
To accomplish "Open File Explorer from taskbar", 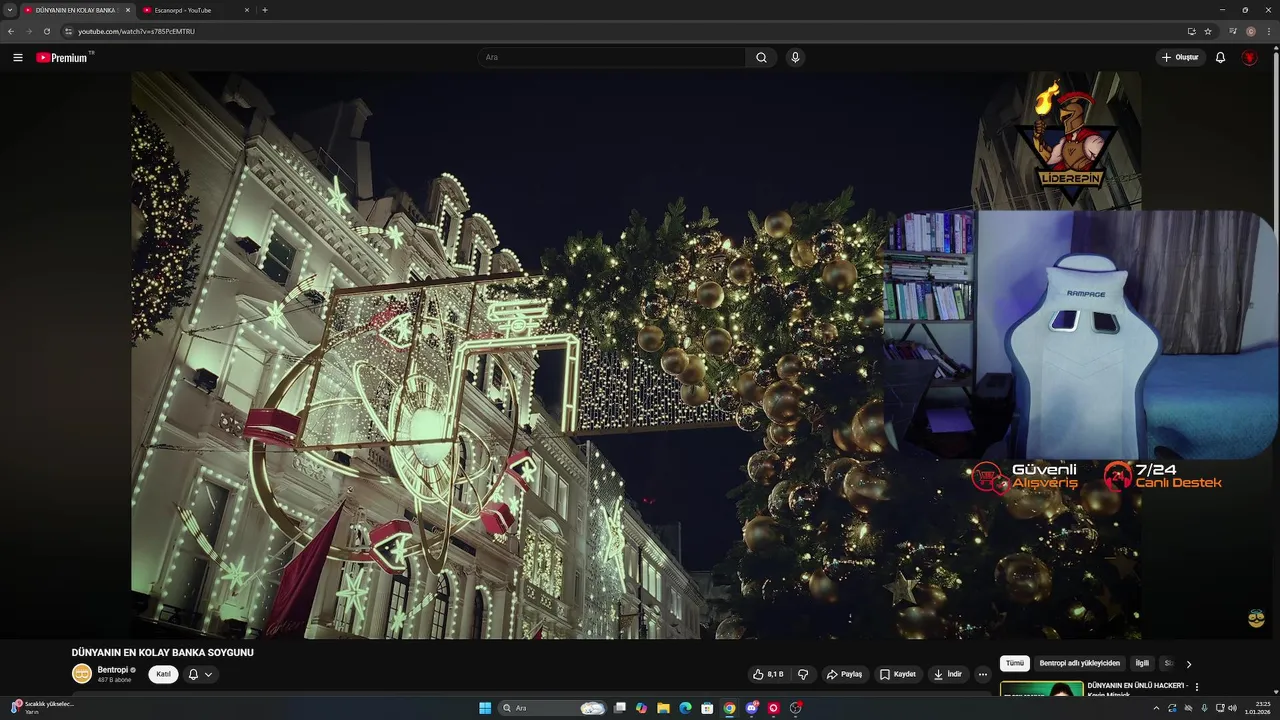I will [x=663, y=708].
